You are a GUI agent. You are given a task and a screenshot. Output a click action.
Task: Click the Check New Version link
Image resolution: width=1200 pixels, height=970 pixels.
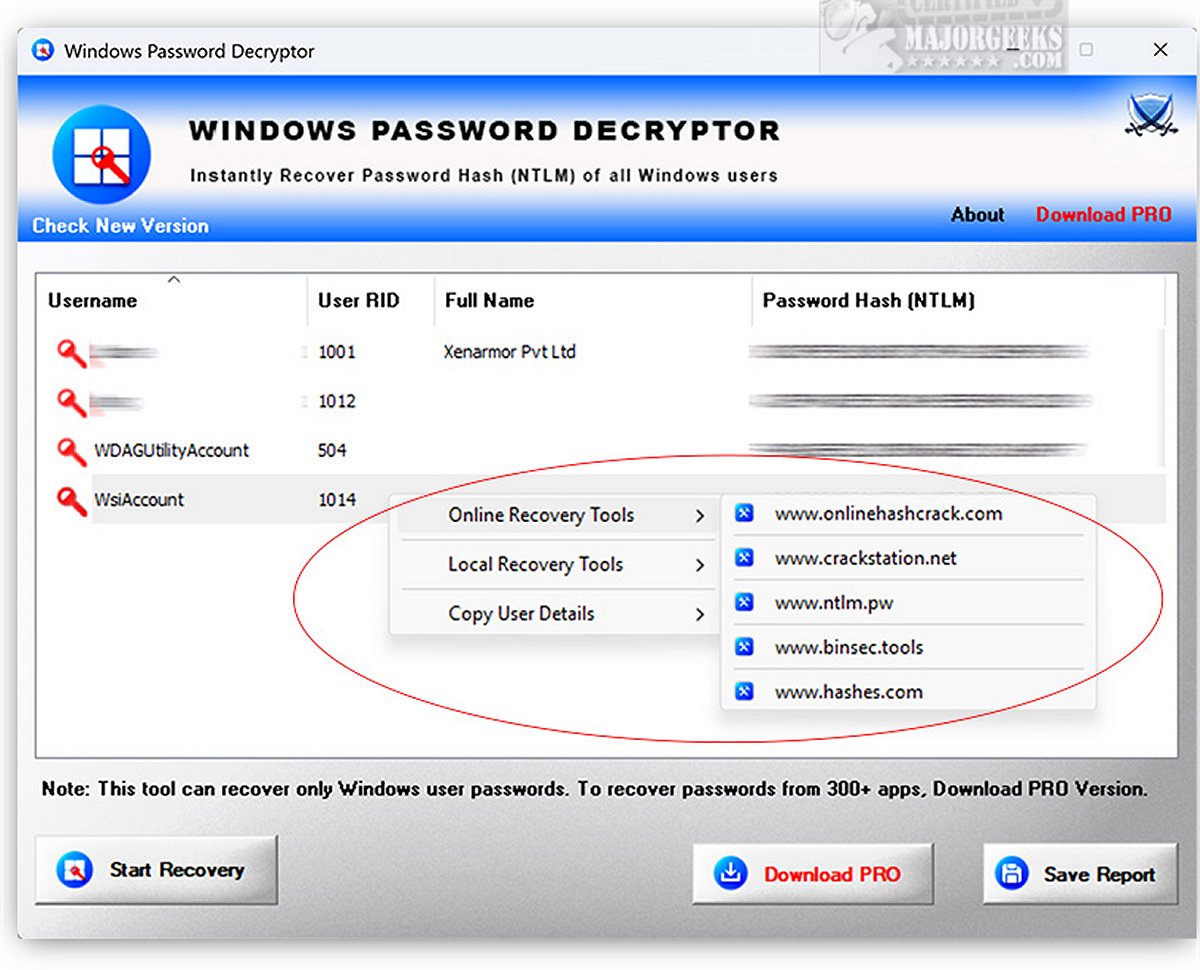120,226
